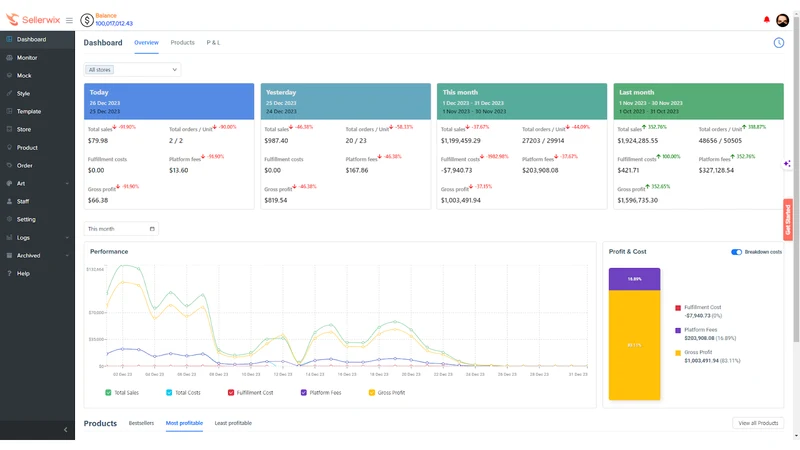Screen dimensions: 800x450
Task: Uncheck the Fulfillment Cost legend checkbox
Action: (231, 392)
